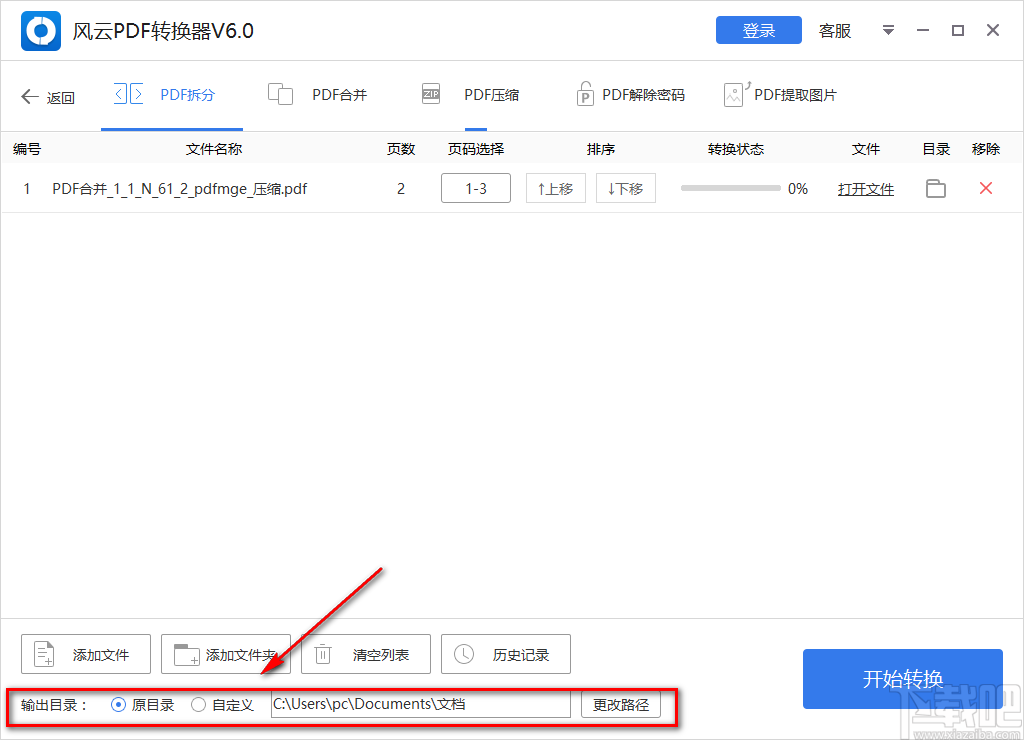
Task: Select the image icon for PDF提取图片
Action: tap(736, 93)
